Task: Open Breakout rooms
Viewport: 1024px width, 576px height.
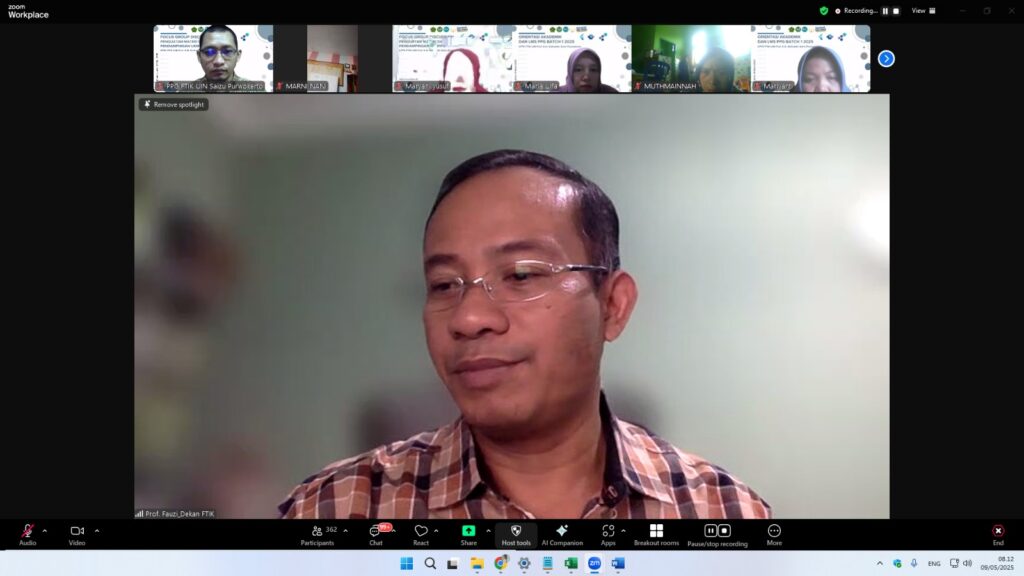Action: coord(656,531)
